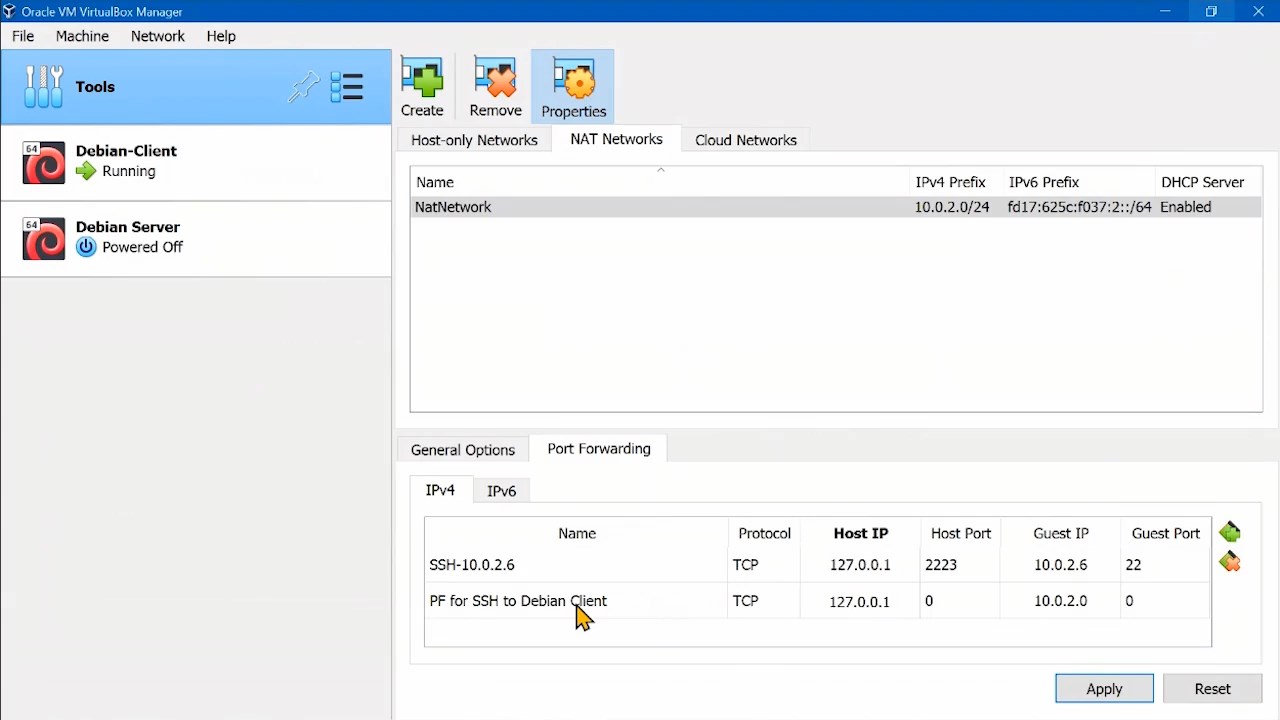The image size is (1280, 720).
Task: Click the remove port forwarding rule icon
Action: tap(1230, 563)
